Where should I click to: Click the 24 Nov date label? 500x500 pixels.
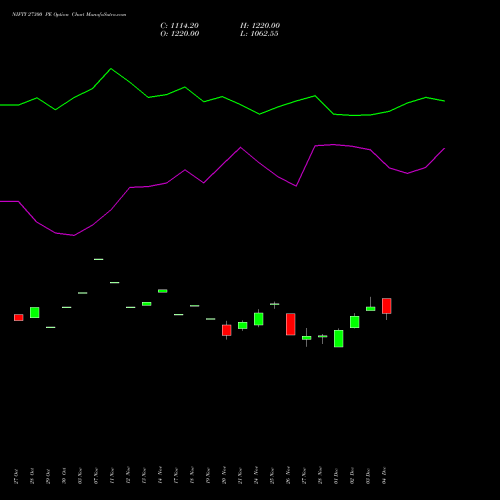click(x=256, y=475)
